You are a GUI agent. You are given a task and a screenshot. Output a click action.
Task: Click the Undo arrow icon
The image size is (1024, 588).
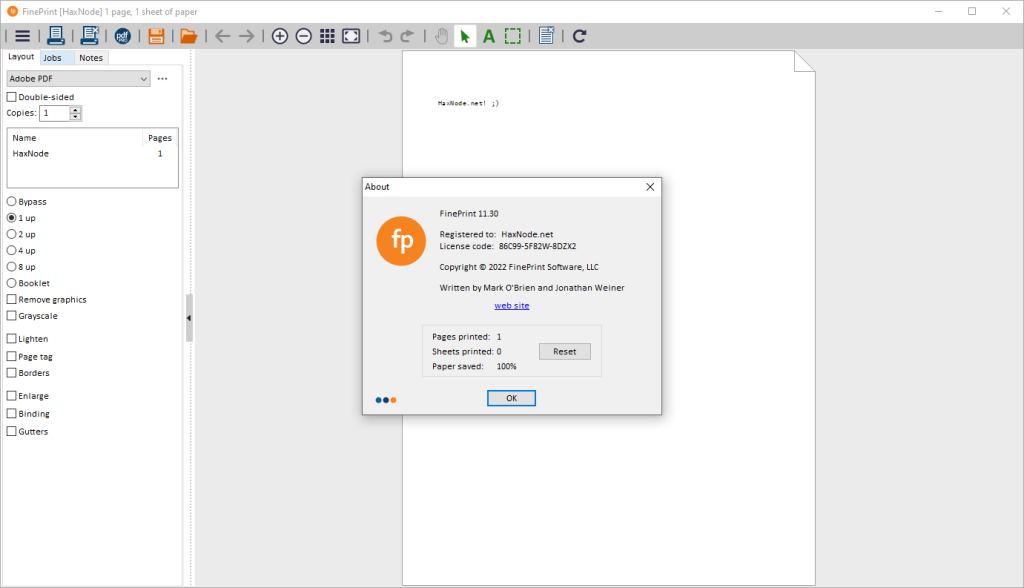click(x=385, y=37)
